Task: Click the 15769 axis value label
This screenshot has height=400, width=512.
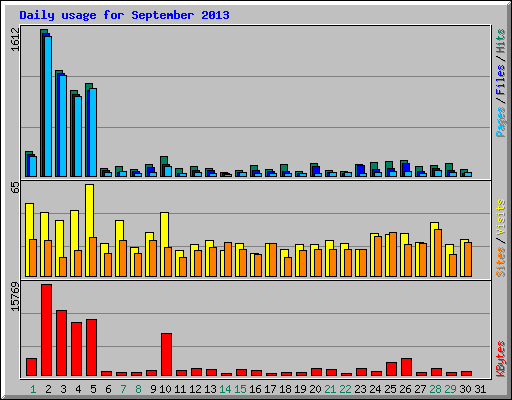Action: tap(15, 297)
